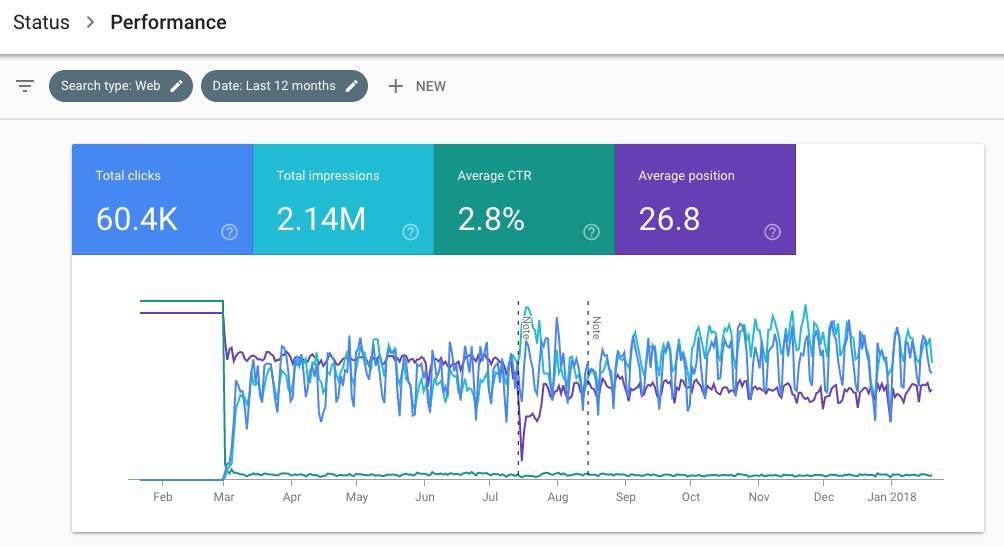Click the Oct axis label

[x=691, y=497]
